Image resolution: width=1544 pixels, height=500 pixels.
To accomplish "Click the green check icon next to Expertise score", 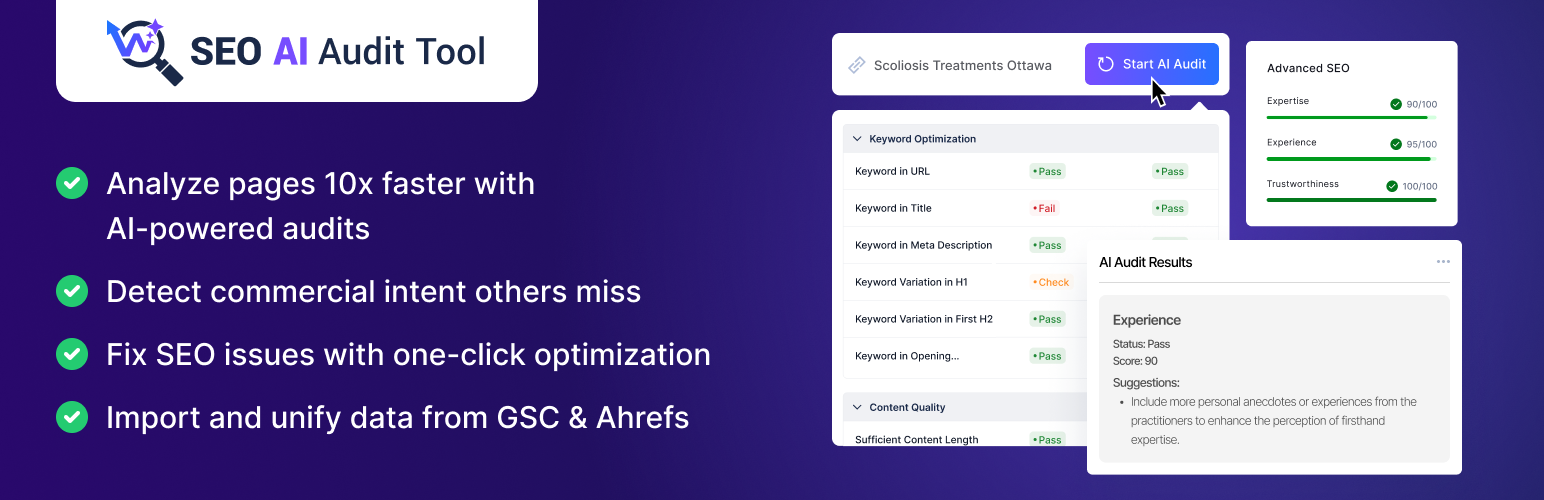I will (x=1395, y=104).
